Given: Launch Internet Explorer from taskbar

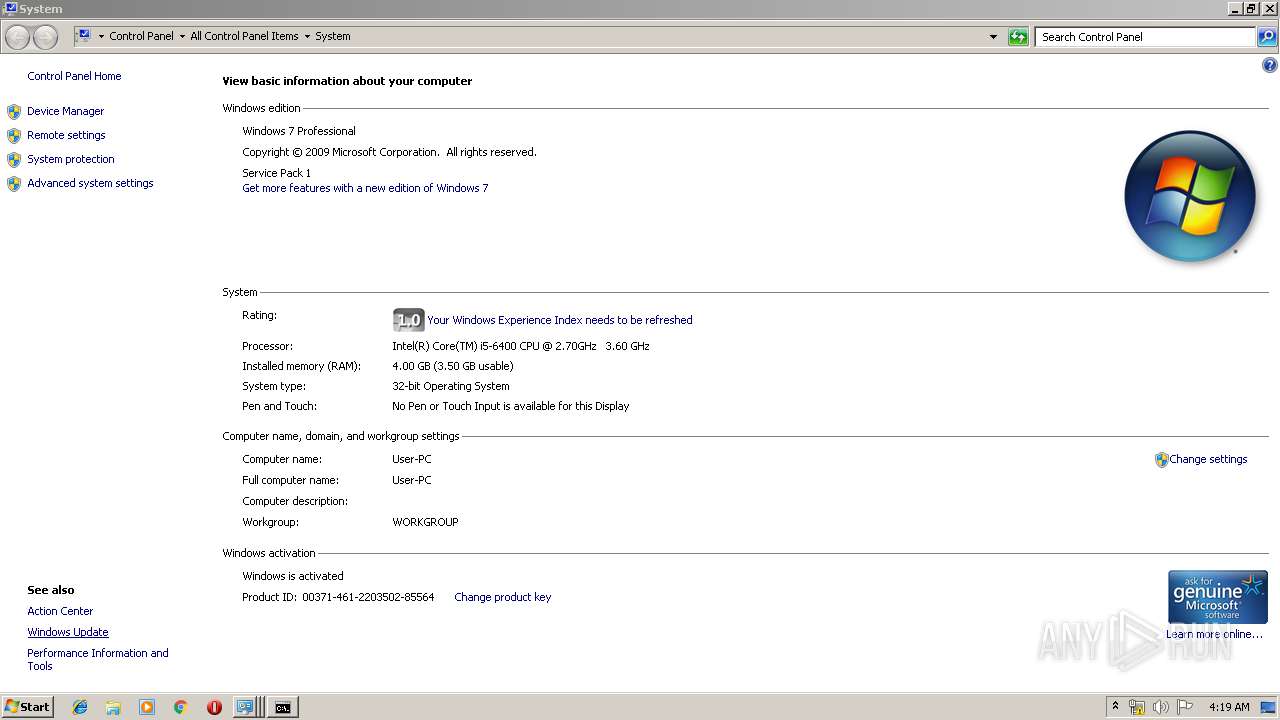Looking at the screenshot, I should click(80, 707).
